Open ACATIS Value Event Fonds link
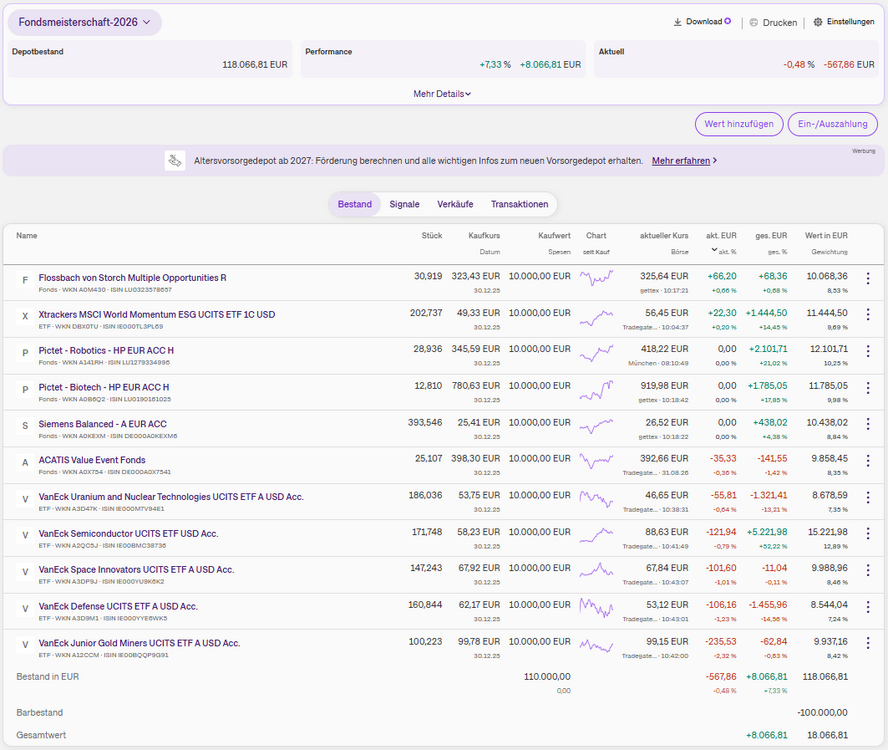The width and height of the screenshot is (888, 750). coord(92,460)
